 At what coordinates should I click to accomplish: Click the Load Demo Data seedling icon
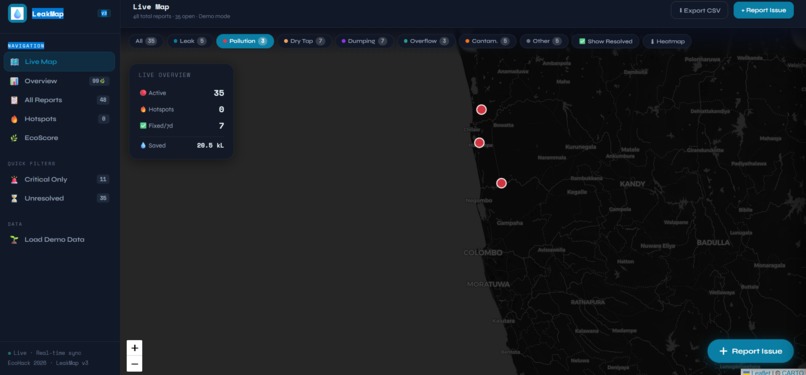[14, 240]
